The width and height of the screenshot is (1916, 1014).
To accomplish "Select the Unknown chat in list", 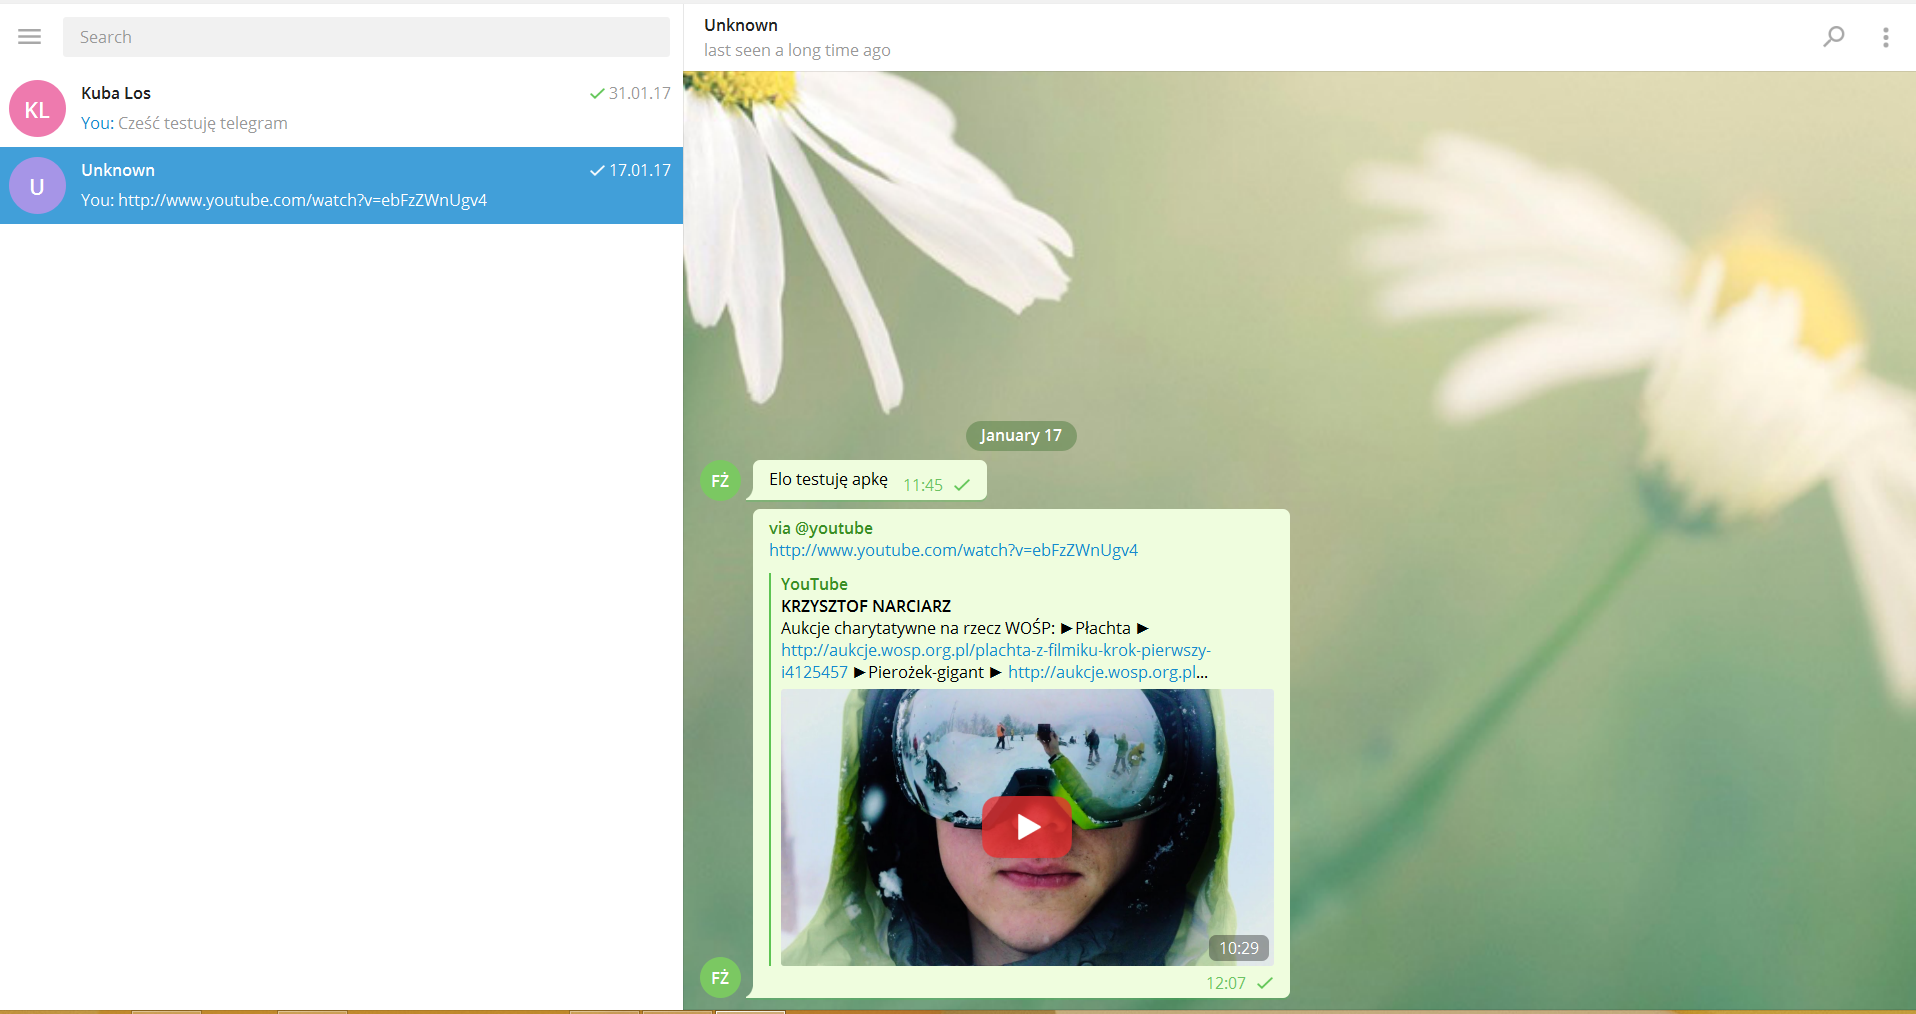I will [341, 185].
